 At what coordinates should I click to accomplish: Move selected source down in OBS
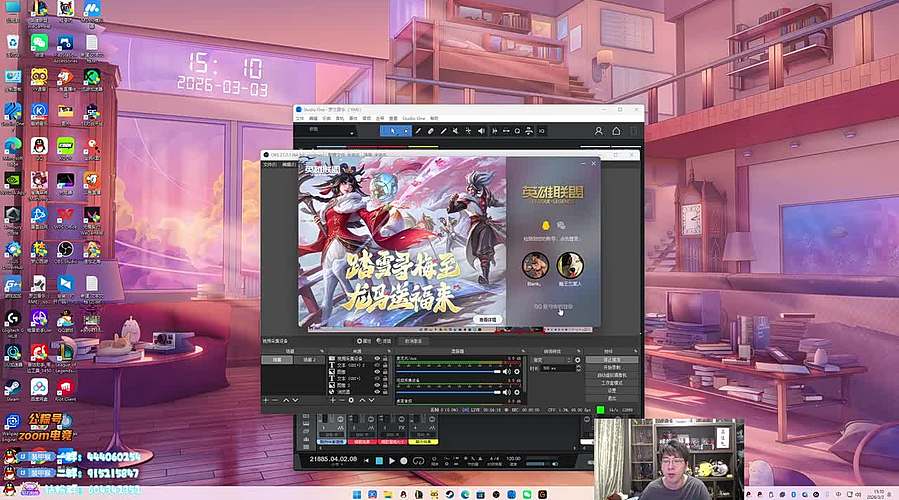[x=372, y=400]
